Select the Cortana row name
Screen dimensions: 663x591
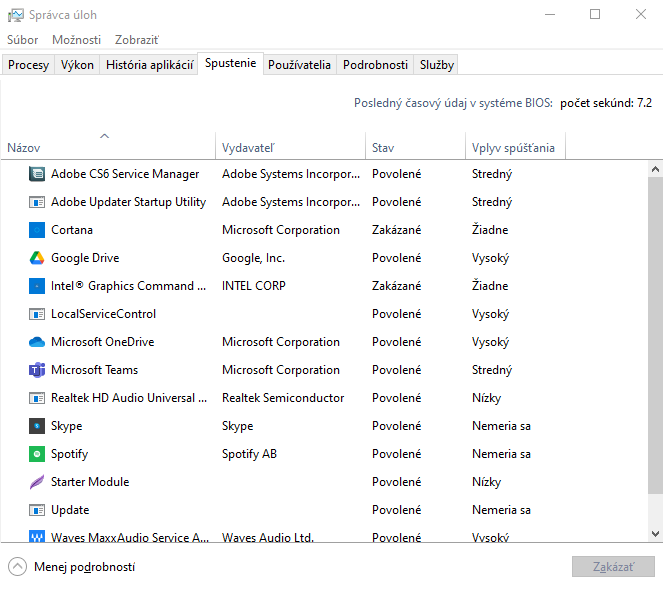72,230
